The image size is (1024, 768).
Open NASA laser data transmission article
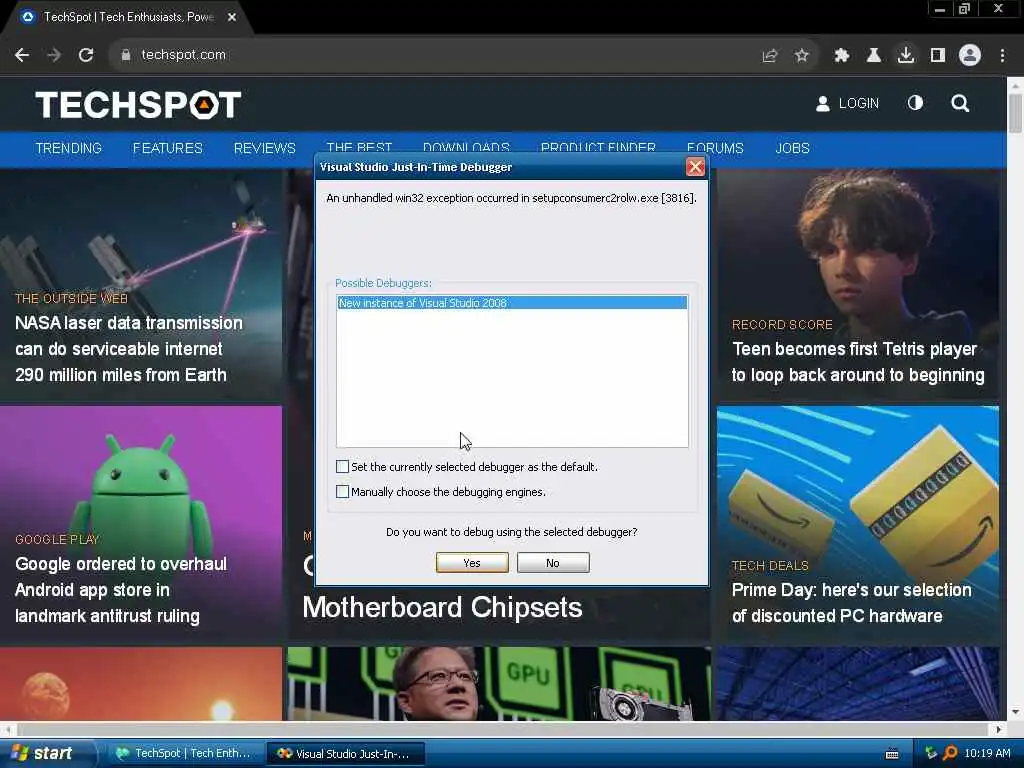(129, 349)
